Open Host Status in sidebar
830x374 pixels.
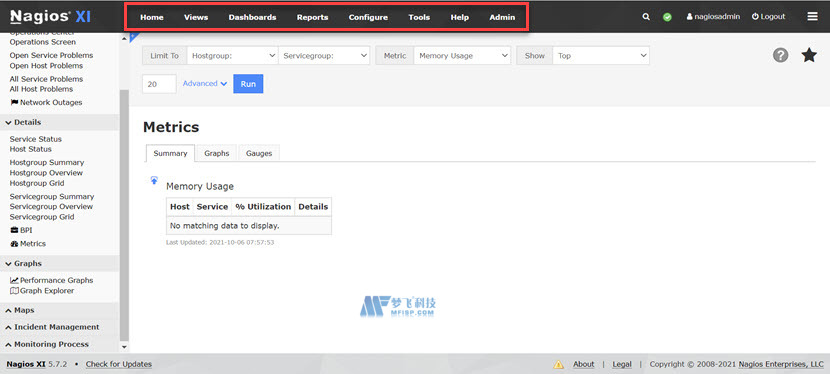tap(31, 149)
